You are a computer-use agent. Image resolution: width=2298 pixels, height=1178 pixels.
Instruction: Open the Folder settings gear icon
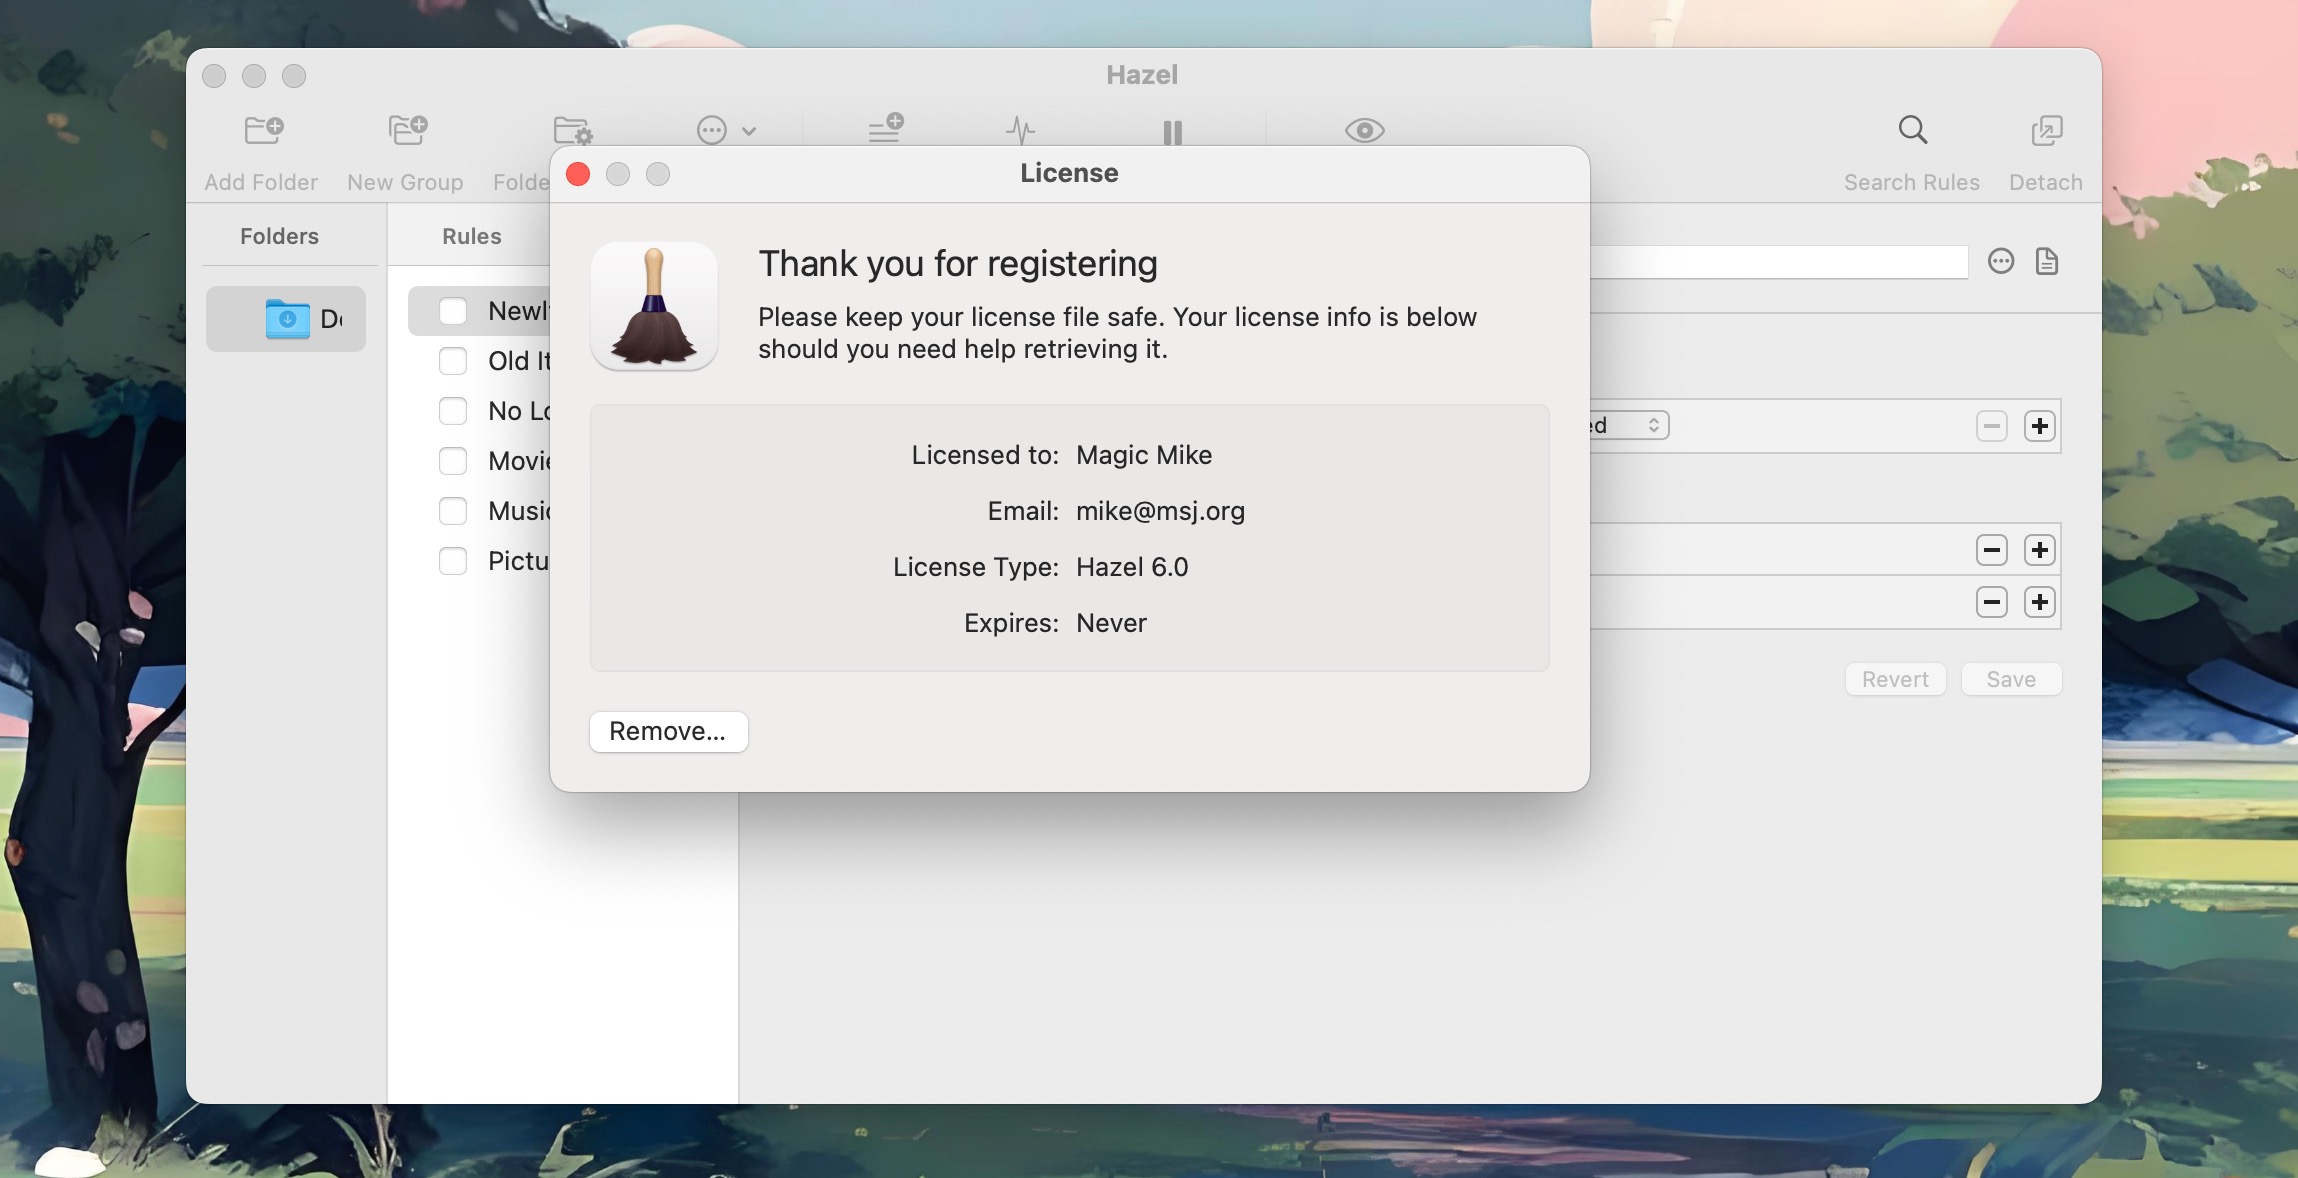(x=573, y=131)
